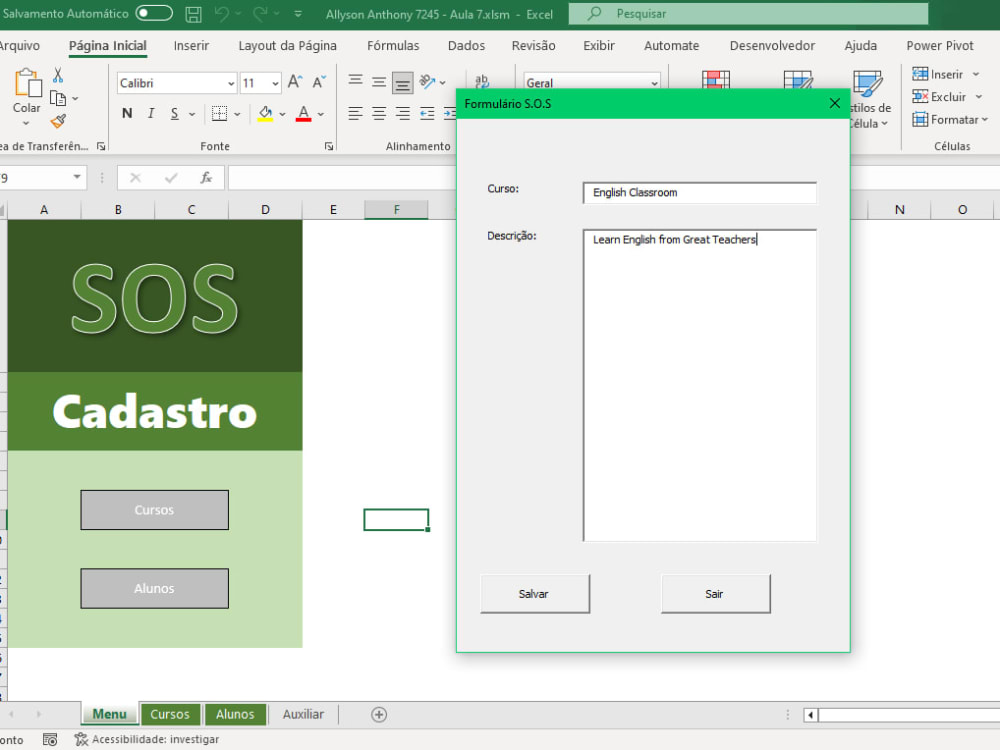1000x750 pixels.
Task: Expand the fill color dropdown arrow
Action: [x=281, y=113]
